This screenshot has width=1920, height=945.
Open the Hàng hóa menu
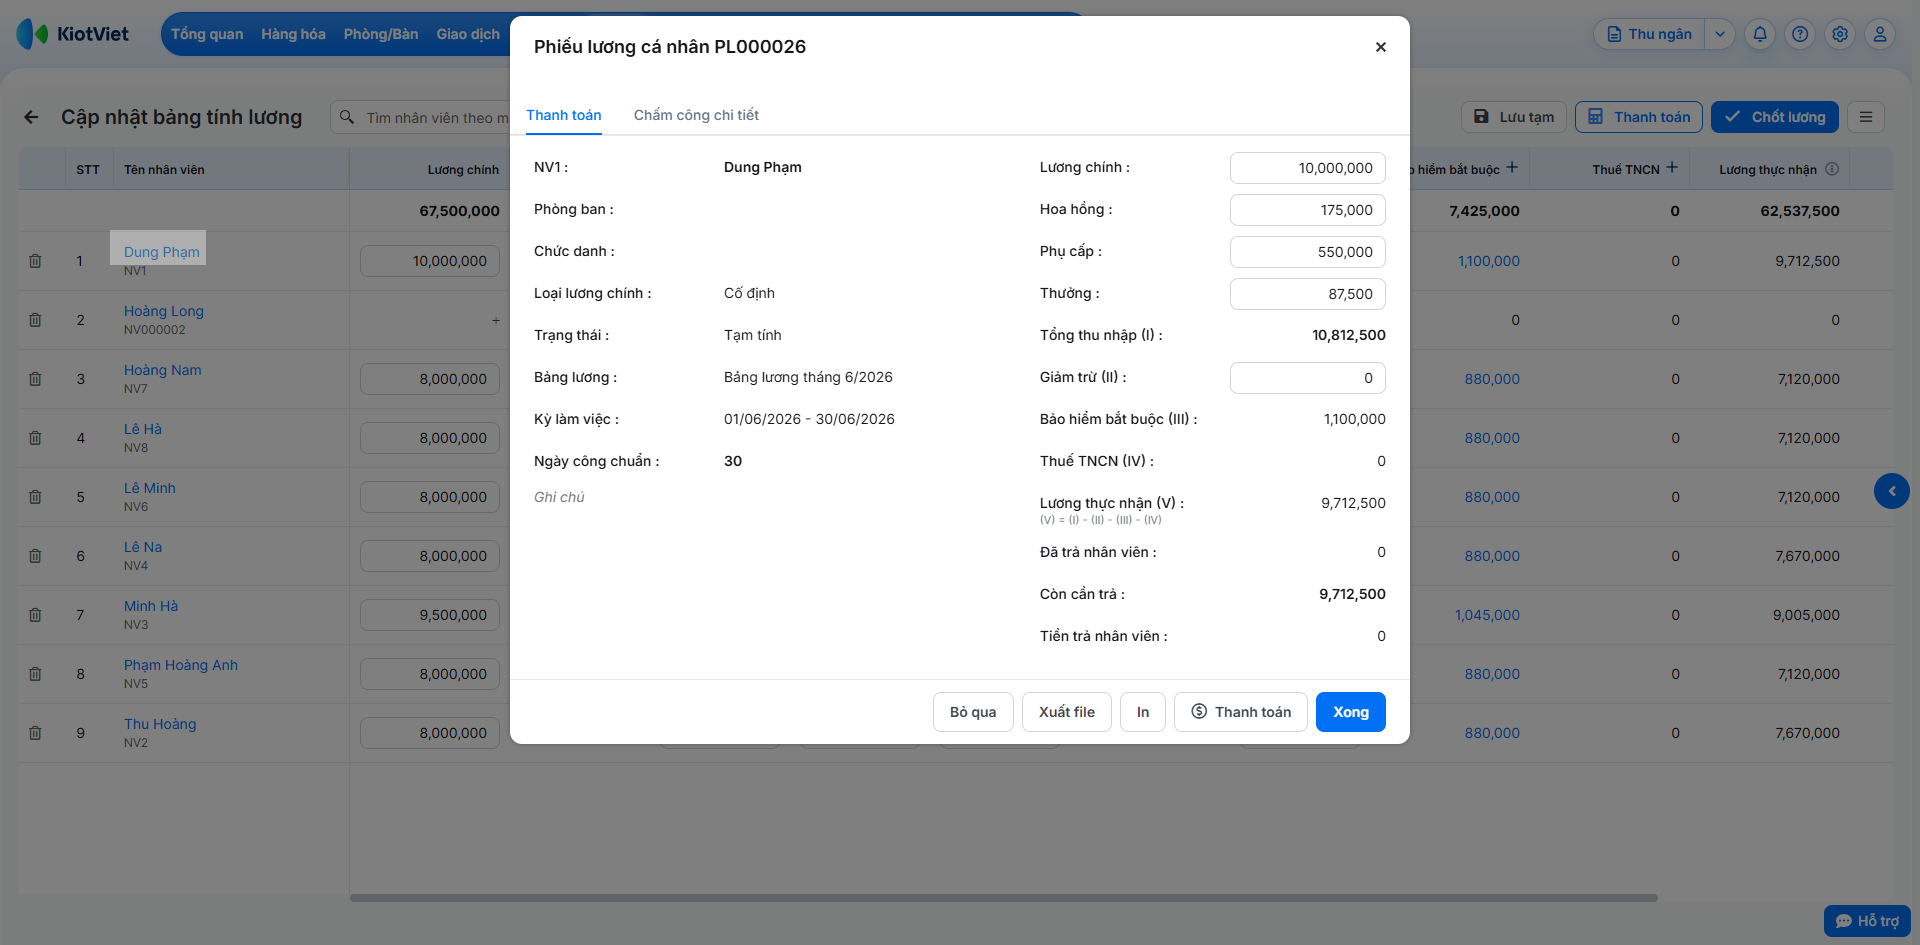pyautogui.click(x=293, y=34)
